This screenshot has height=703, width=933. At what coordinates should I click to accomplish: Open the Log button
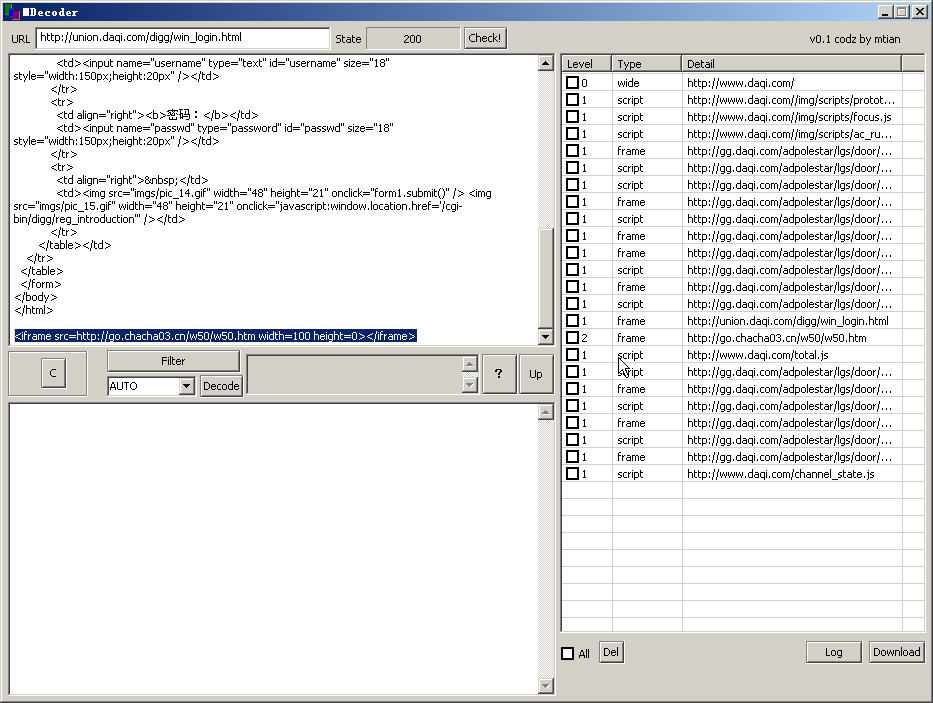pos(833,652)
